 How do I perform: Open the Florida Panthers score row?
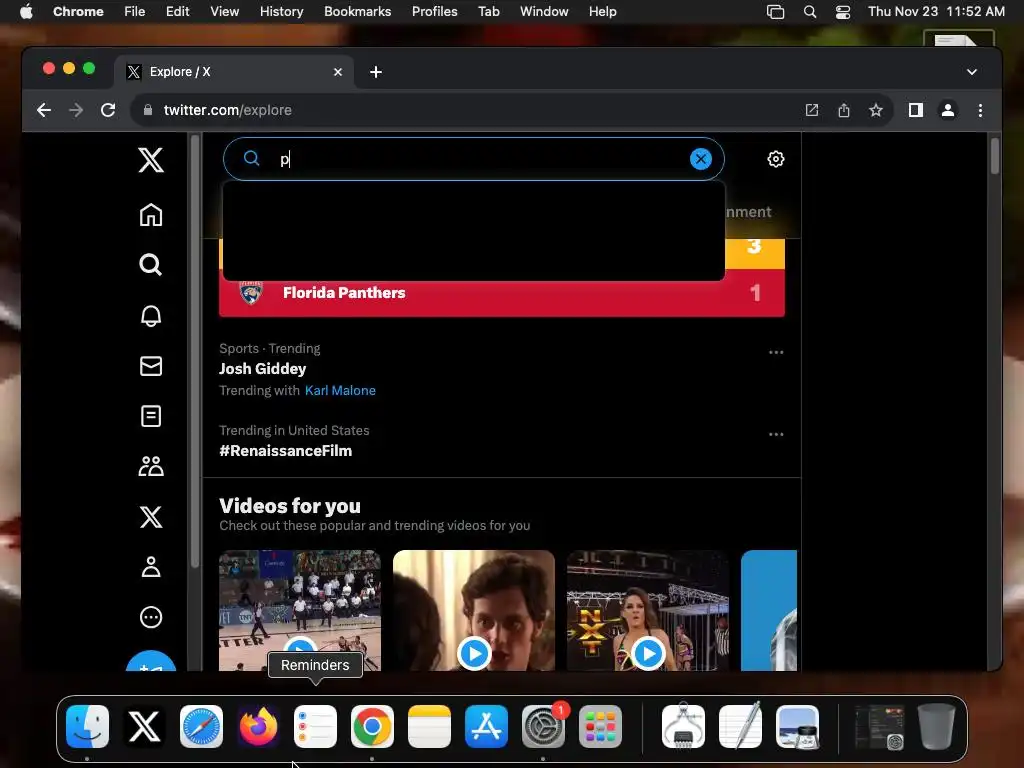click(x=502, y=293)
